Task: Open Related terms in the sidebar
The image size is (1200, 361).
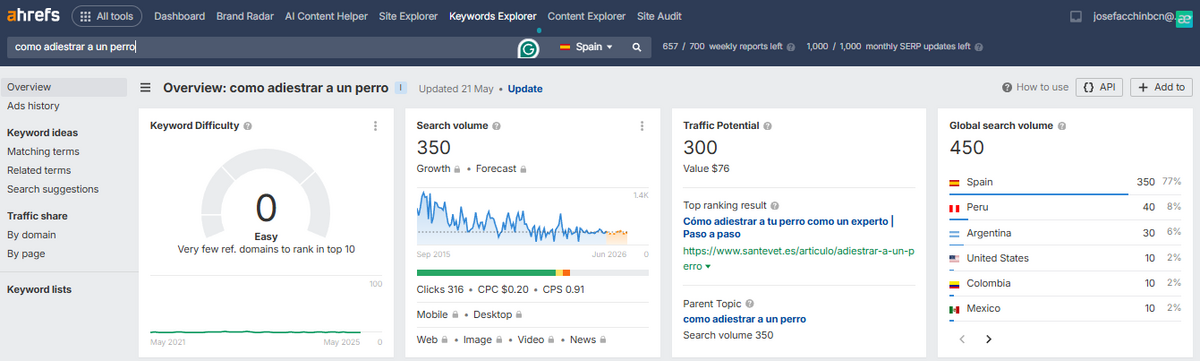Action: (39, 170)
